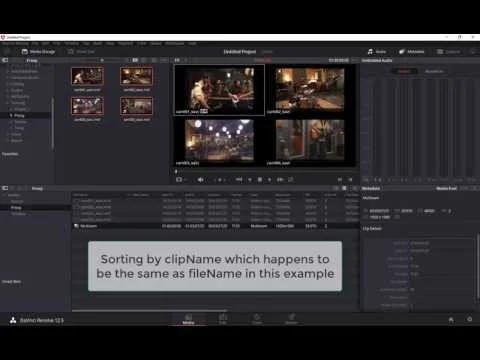
Task: Switch to the Color page tab
Action: (x=257, y=319)
